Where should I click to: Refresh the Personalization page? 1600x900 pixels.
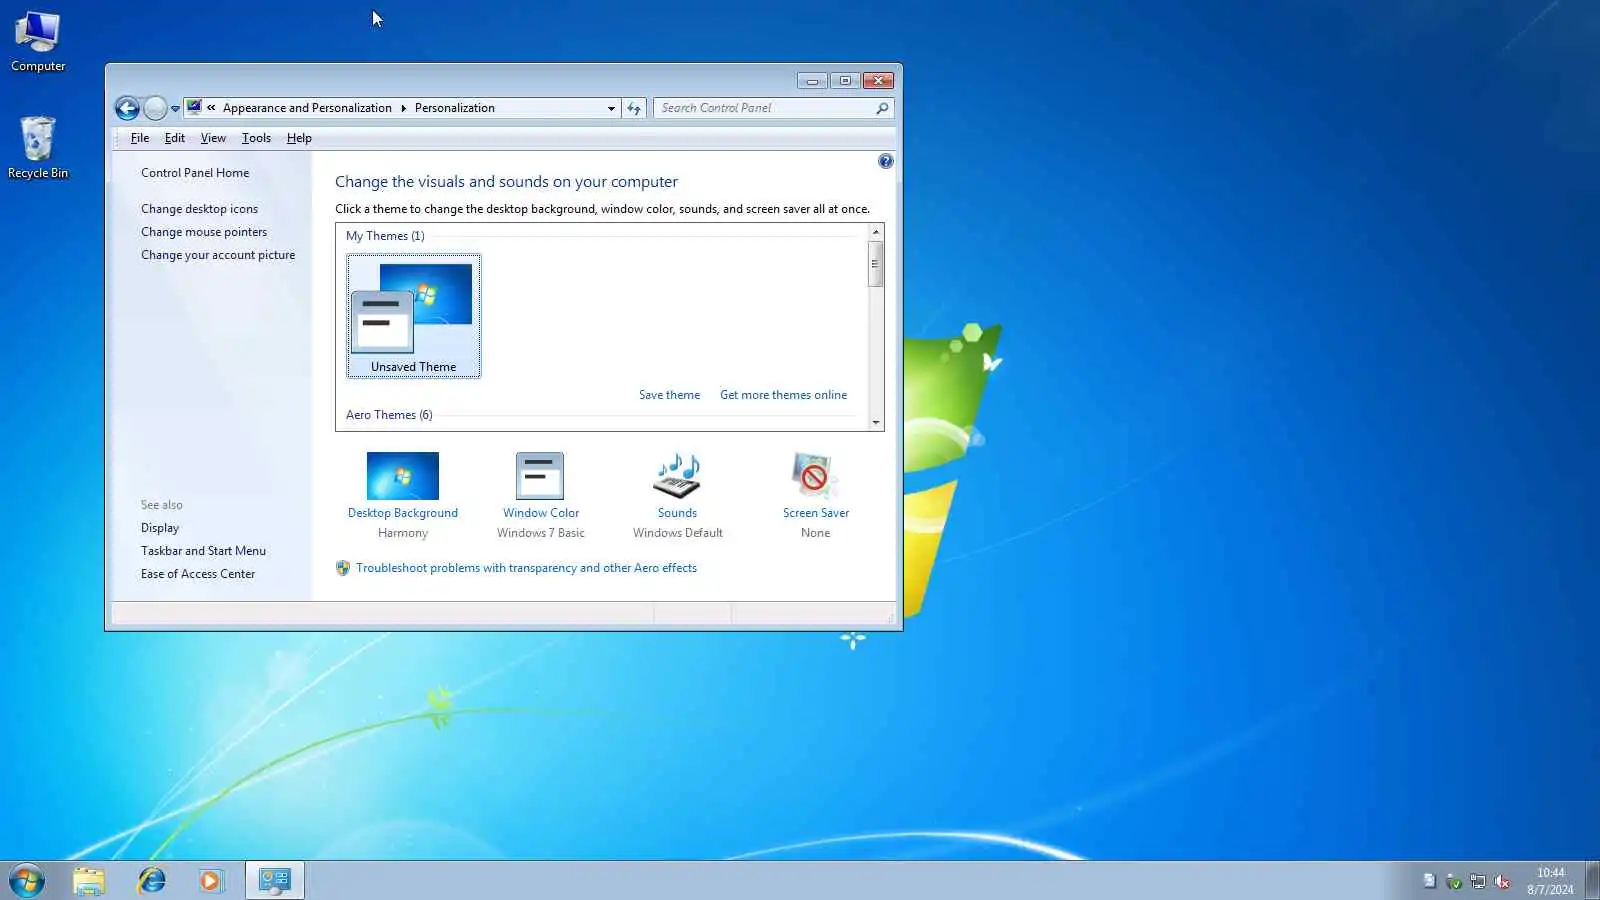tap(634, 108)
